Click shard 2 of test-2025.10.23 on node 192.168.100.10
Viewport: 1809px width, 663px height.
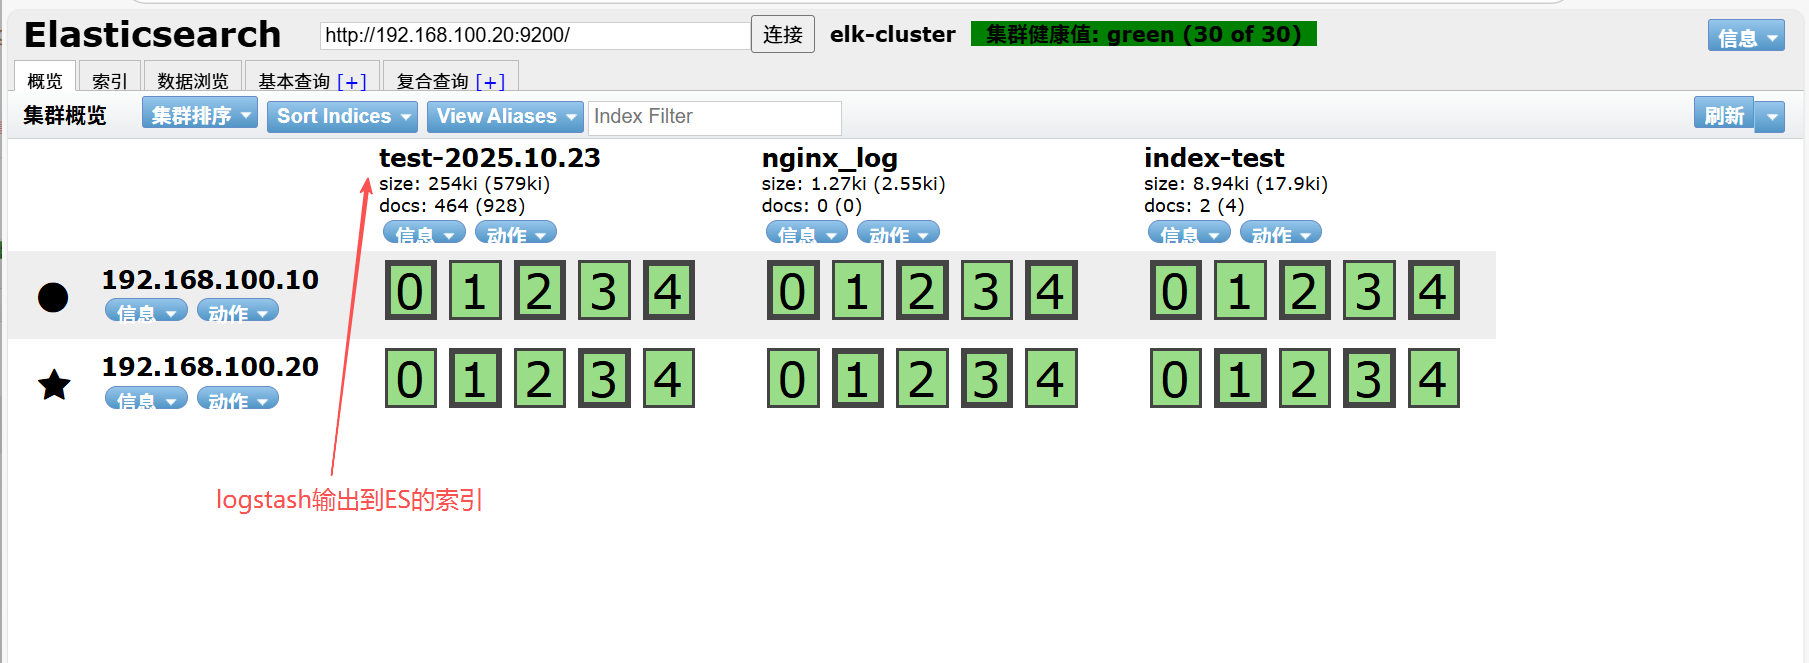coord(540,290)
